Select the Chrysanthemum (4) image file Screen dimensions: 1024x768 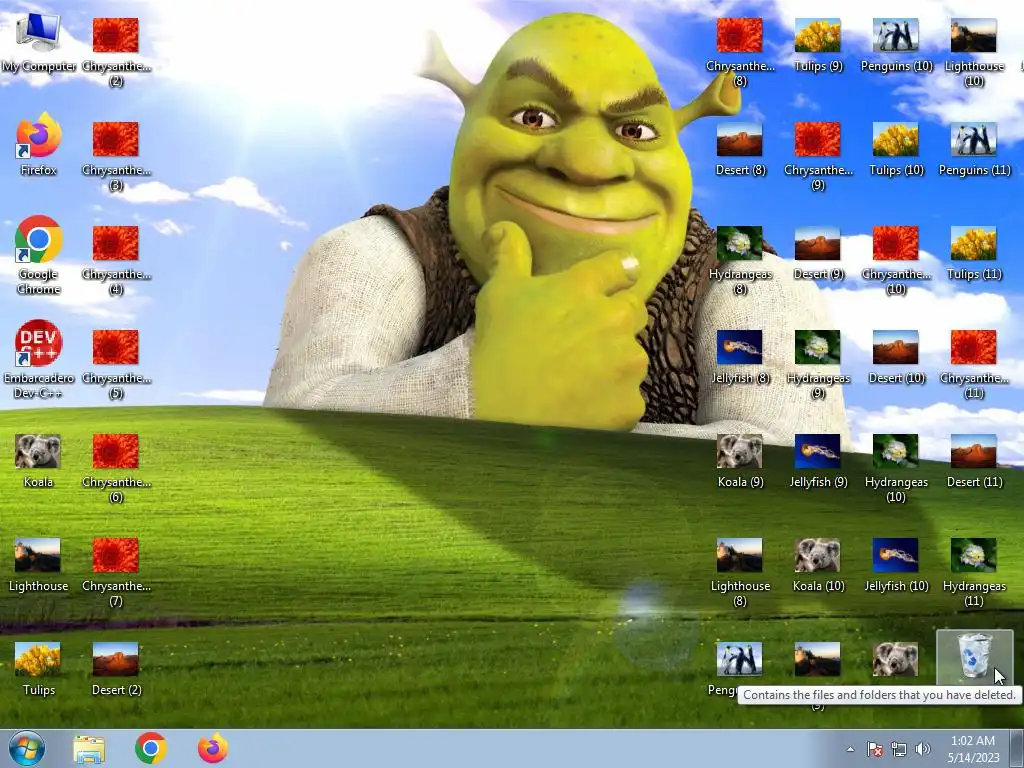116,260
